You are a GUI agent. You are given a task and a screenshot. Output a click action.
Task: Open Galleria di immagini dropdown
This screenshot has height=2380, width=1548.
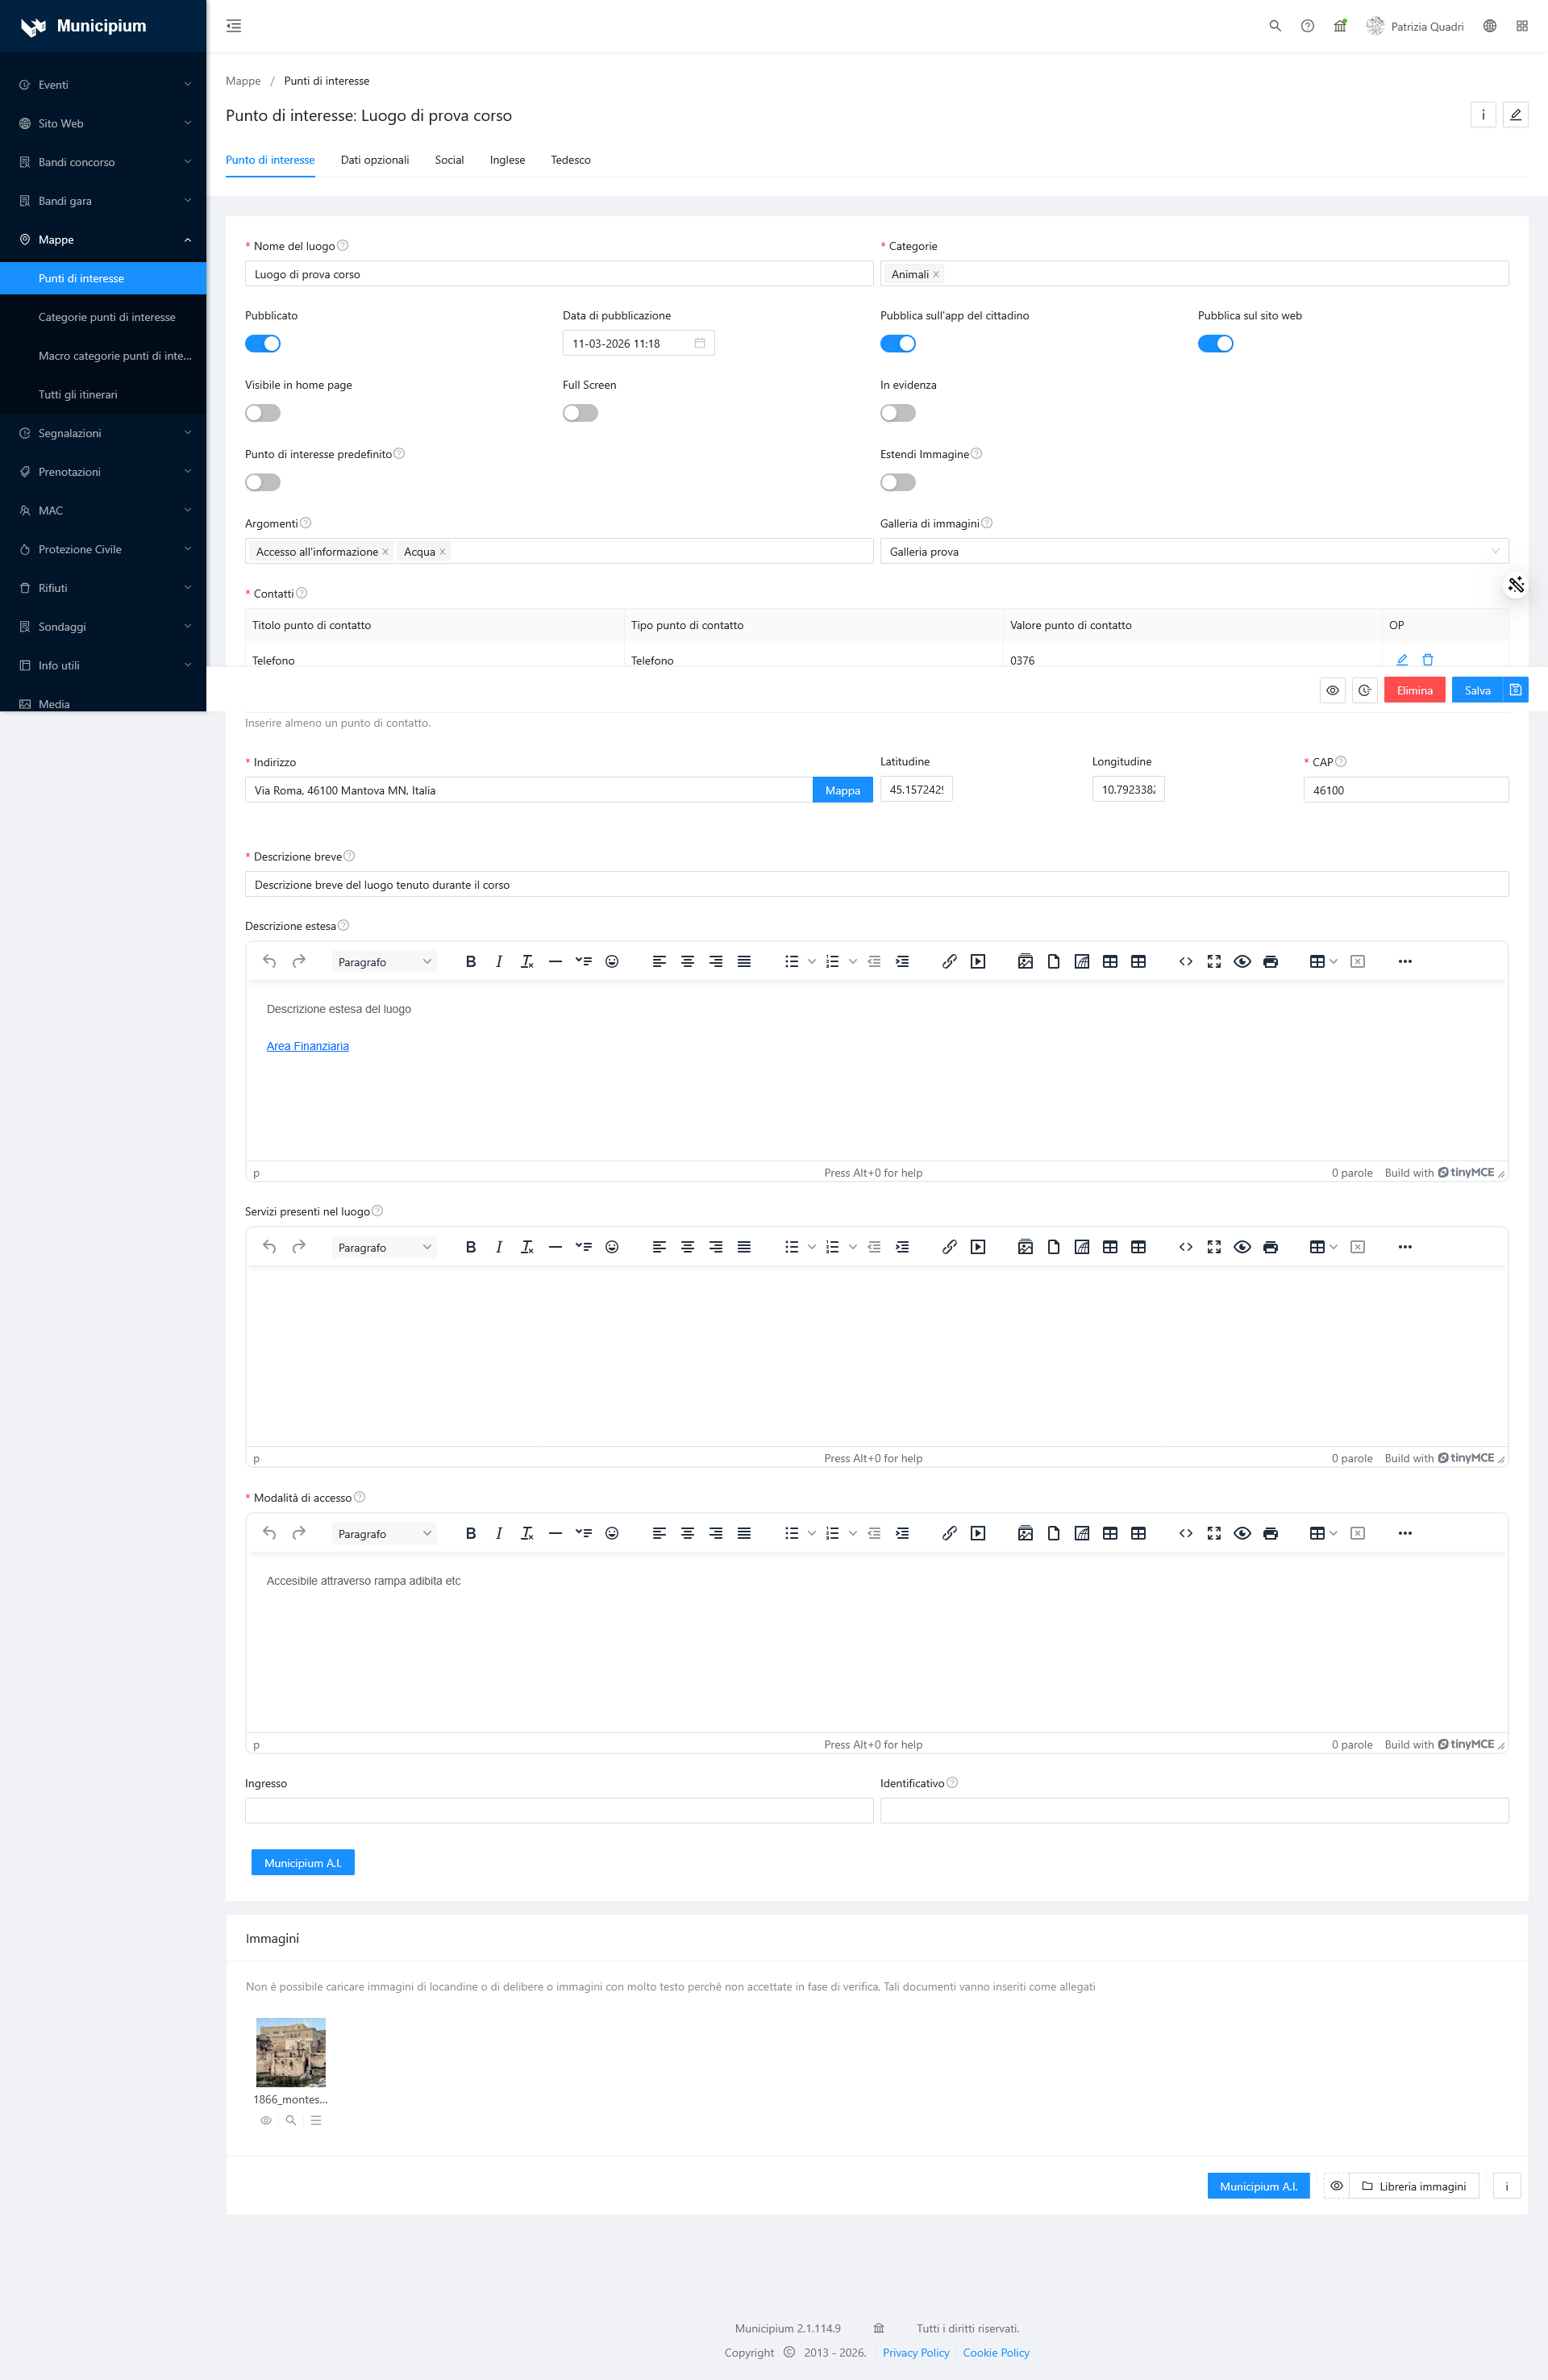[x=1193, y=552]
